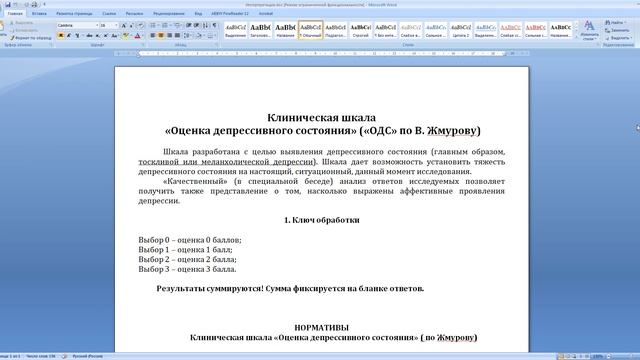Open the font size combo box

click(109, 25)
